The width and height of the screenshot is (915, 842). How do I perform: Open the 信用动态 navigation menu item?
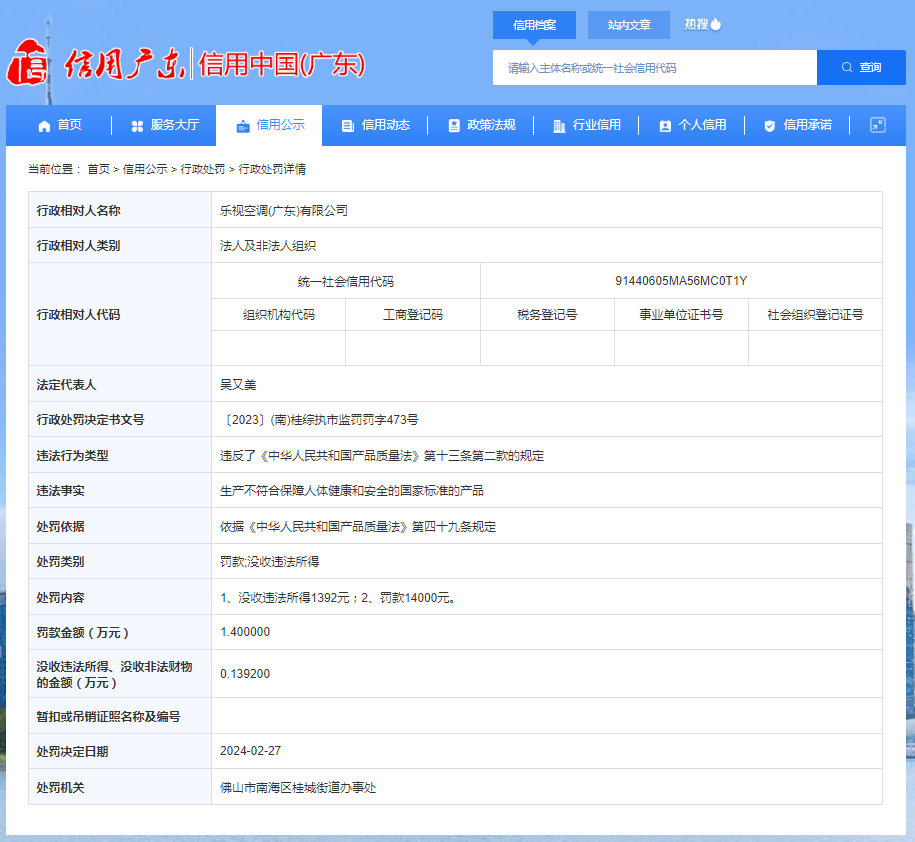coord(375,125)
